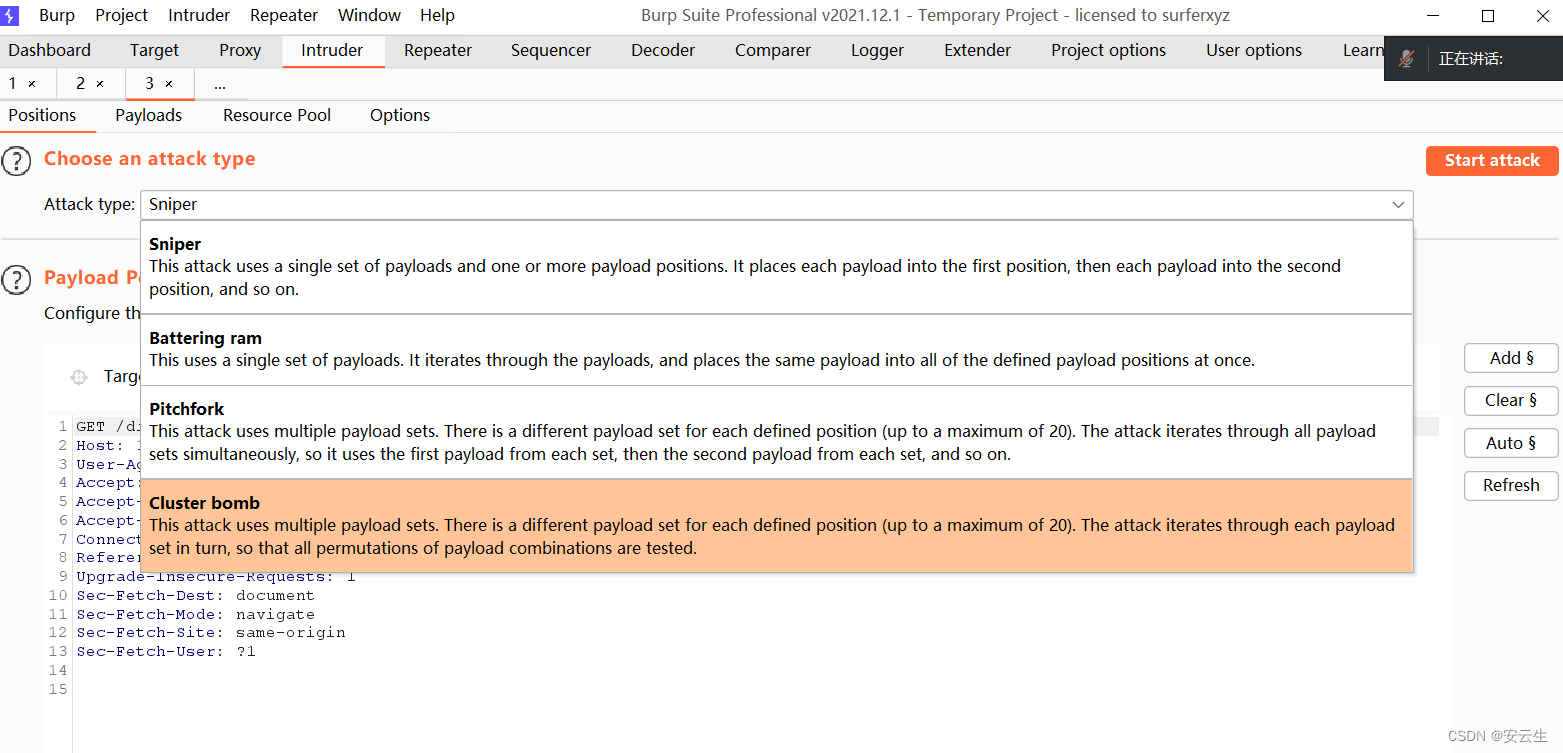Switch to the Target tab
Viewport: 1563px width, 753px height.
click(154, 50)
